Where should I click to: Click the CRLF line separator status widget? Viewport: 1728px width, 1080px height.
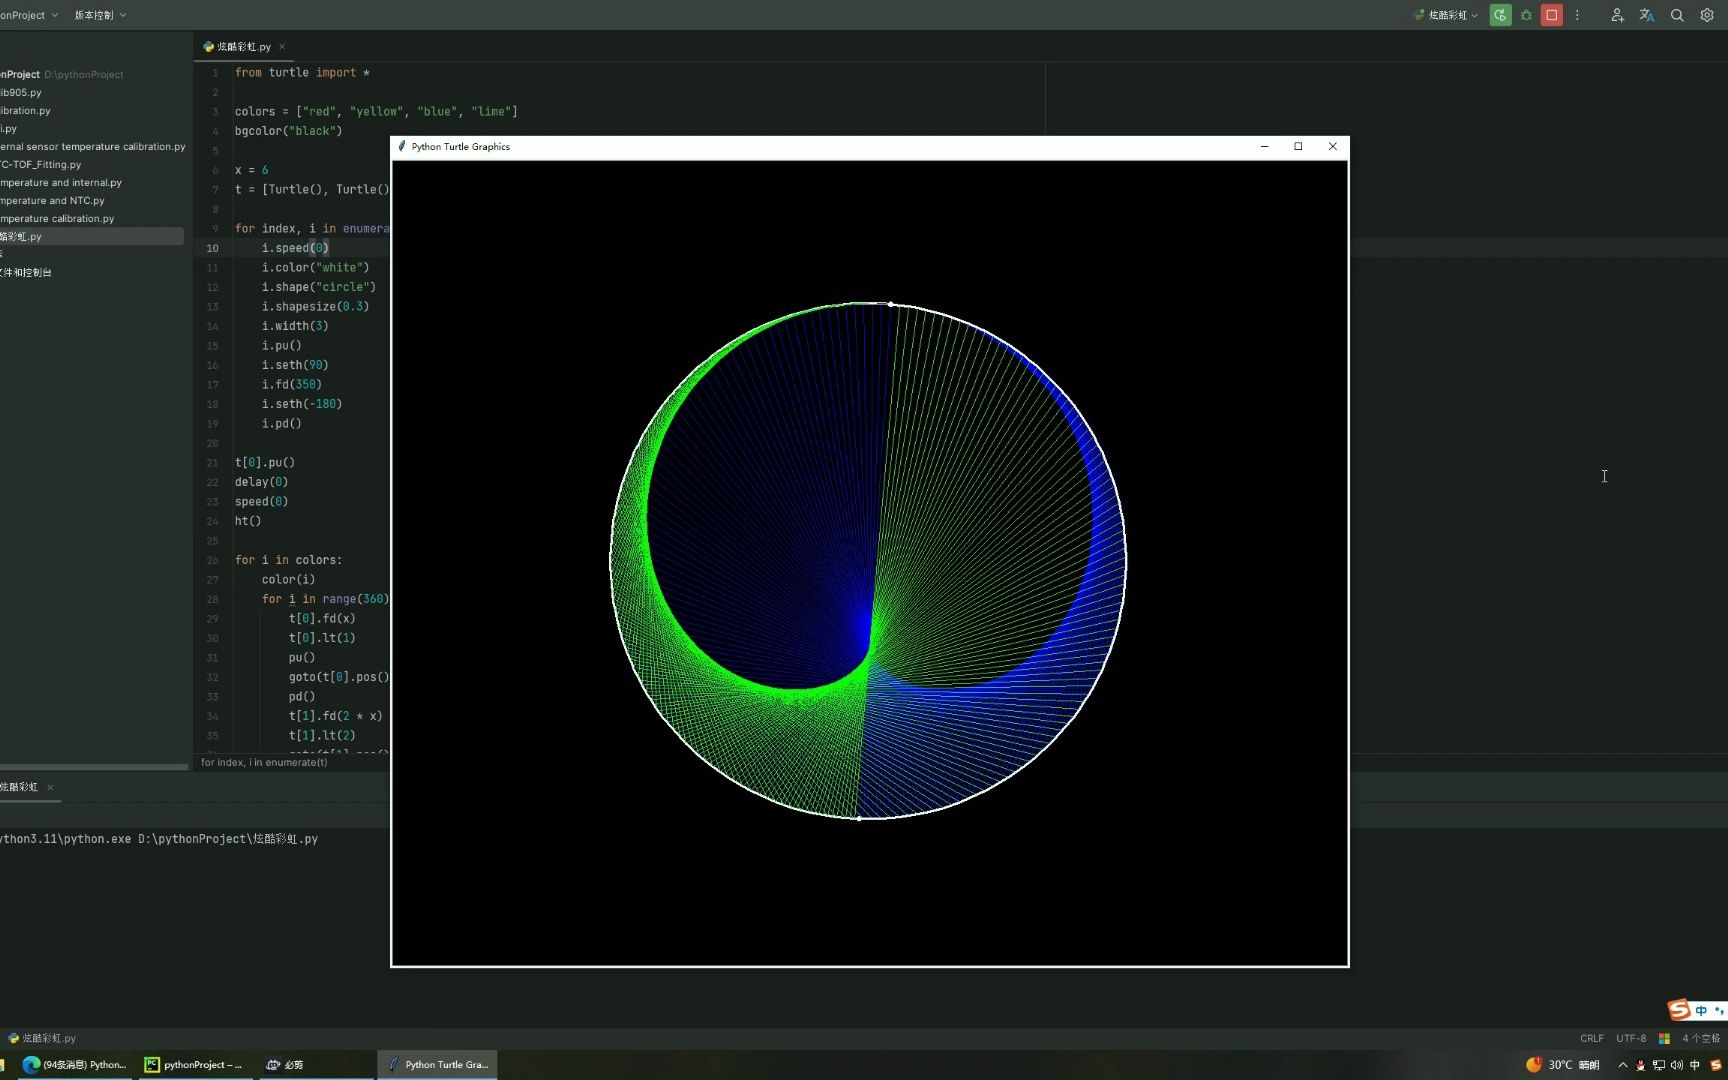point(1591,1038)
